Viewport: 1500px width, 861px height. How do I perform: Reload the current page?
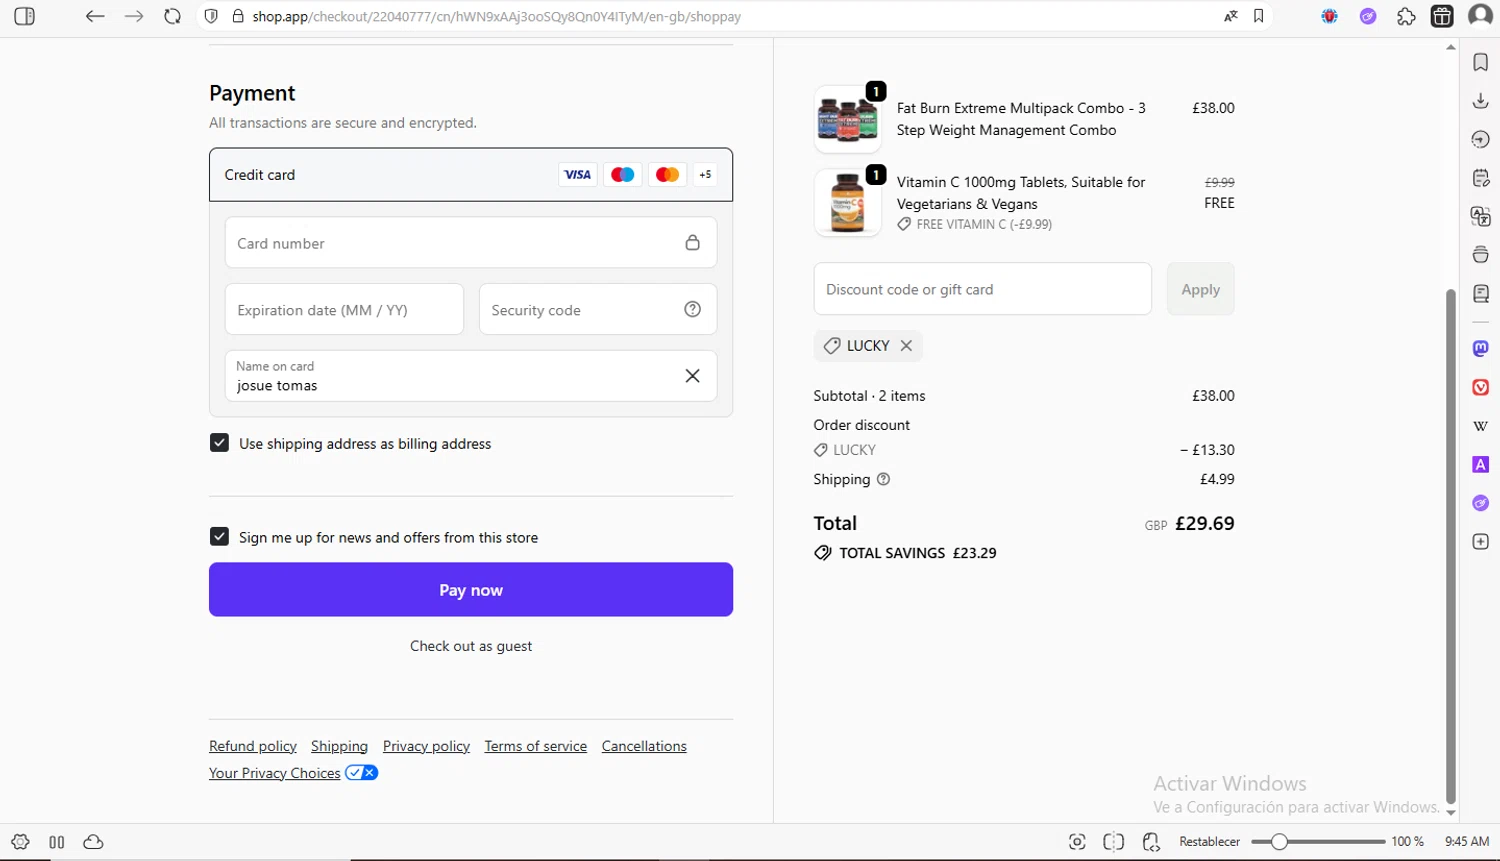point(172,17)
